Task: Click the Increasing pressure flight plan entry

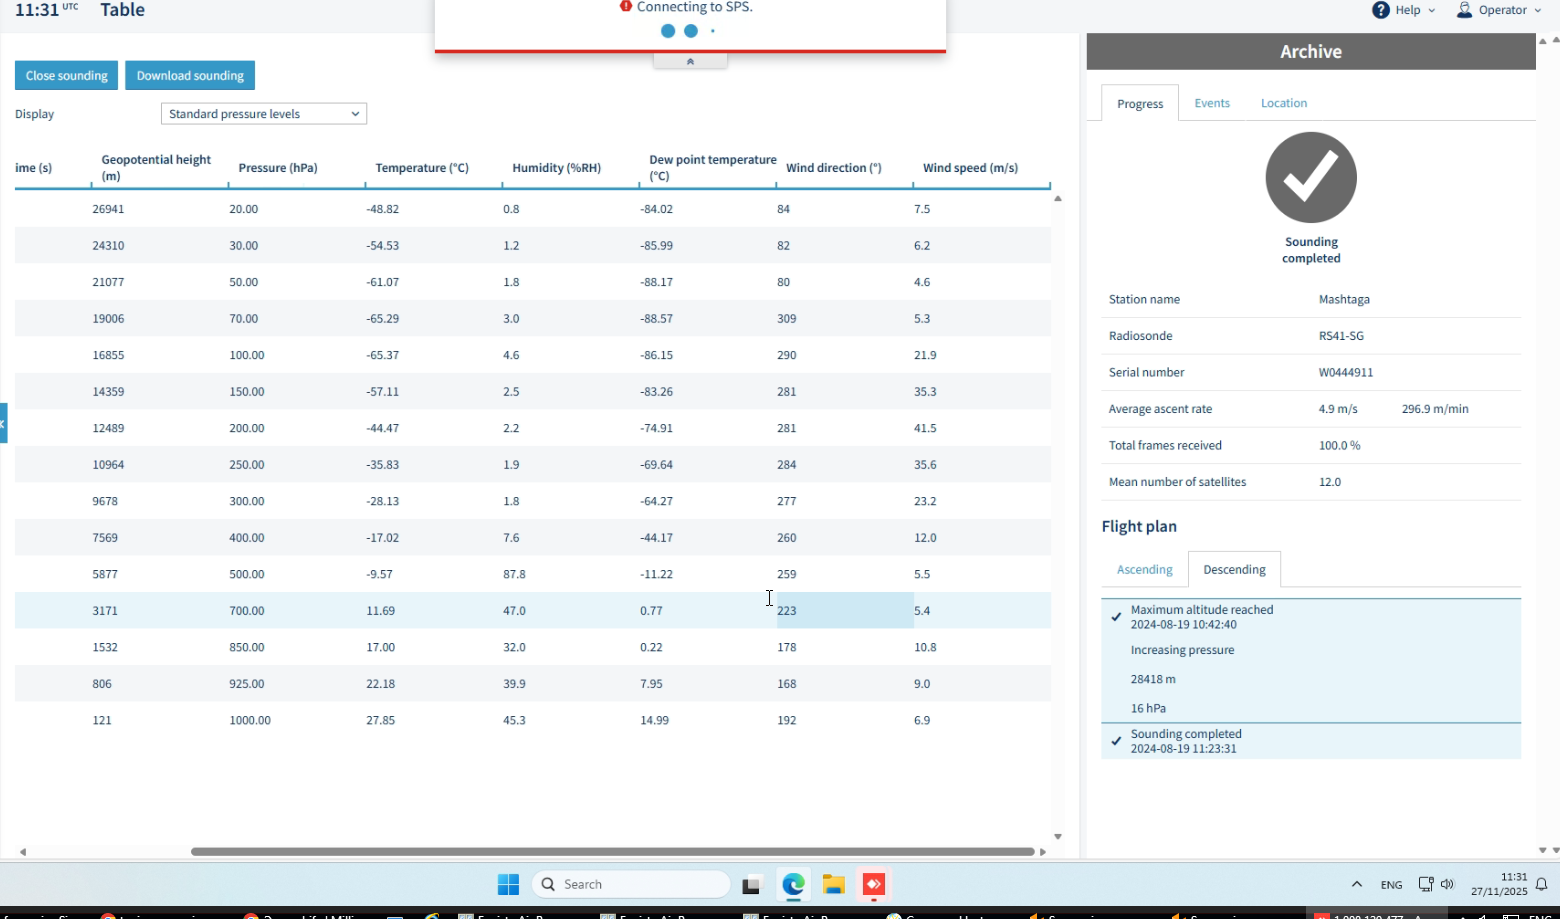Action: point(1182,650)
